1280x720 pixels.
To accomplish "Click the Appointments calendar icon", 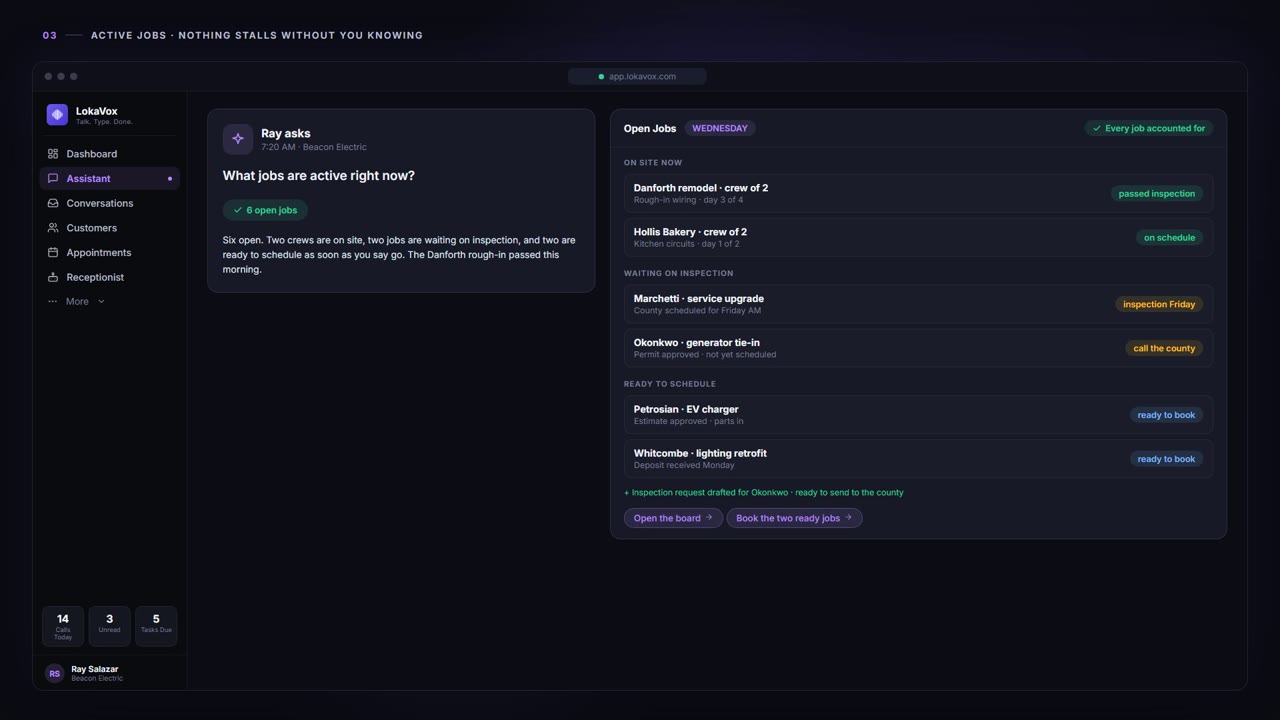I will coord(53,252).
